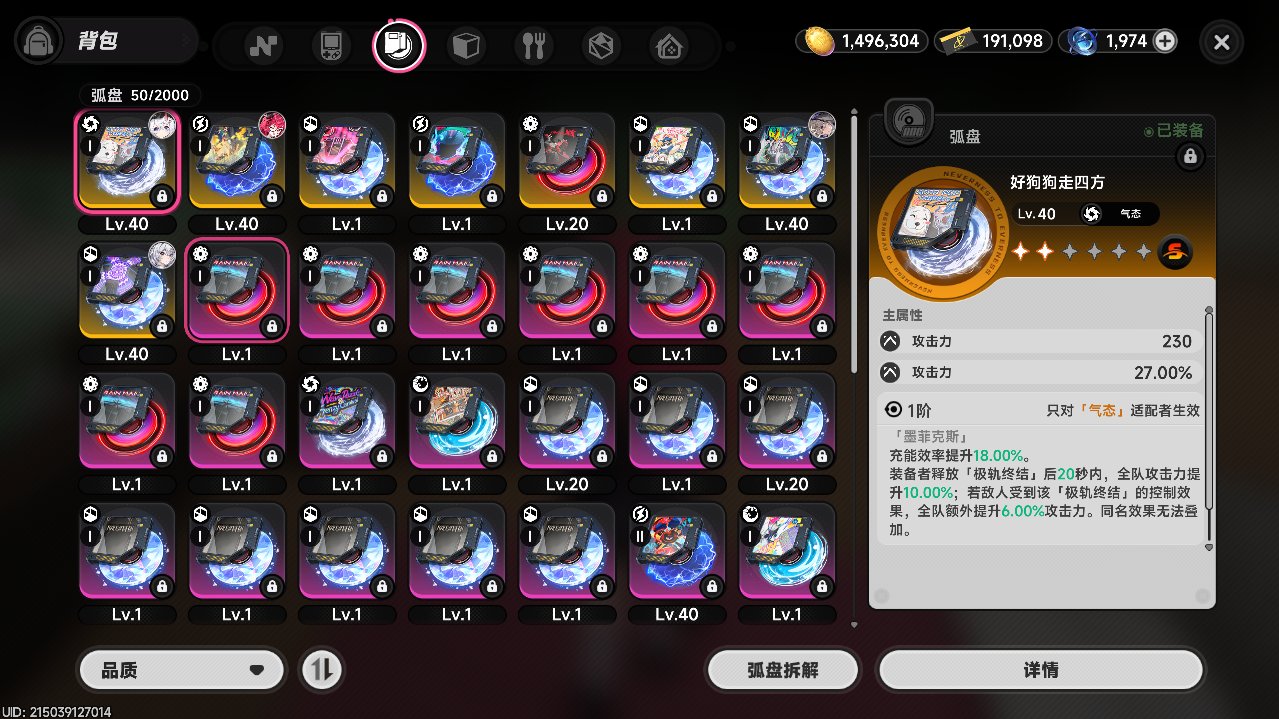Image resolution: width=1279 pixels, height=719 pixels.
Task: Add more blue gem currency
Action: 1165,41
